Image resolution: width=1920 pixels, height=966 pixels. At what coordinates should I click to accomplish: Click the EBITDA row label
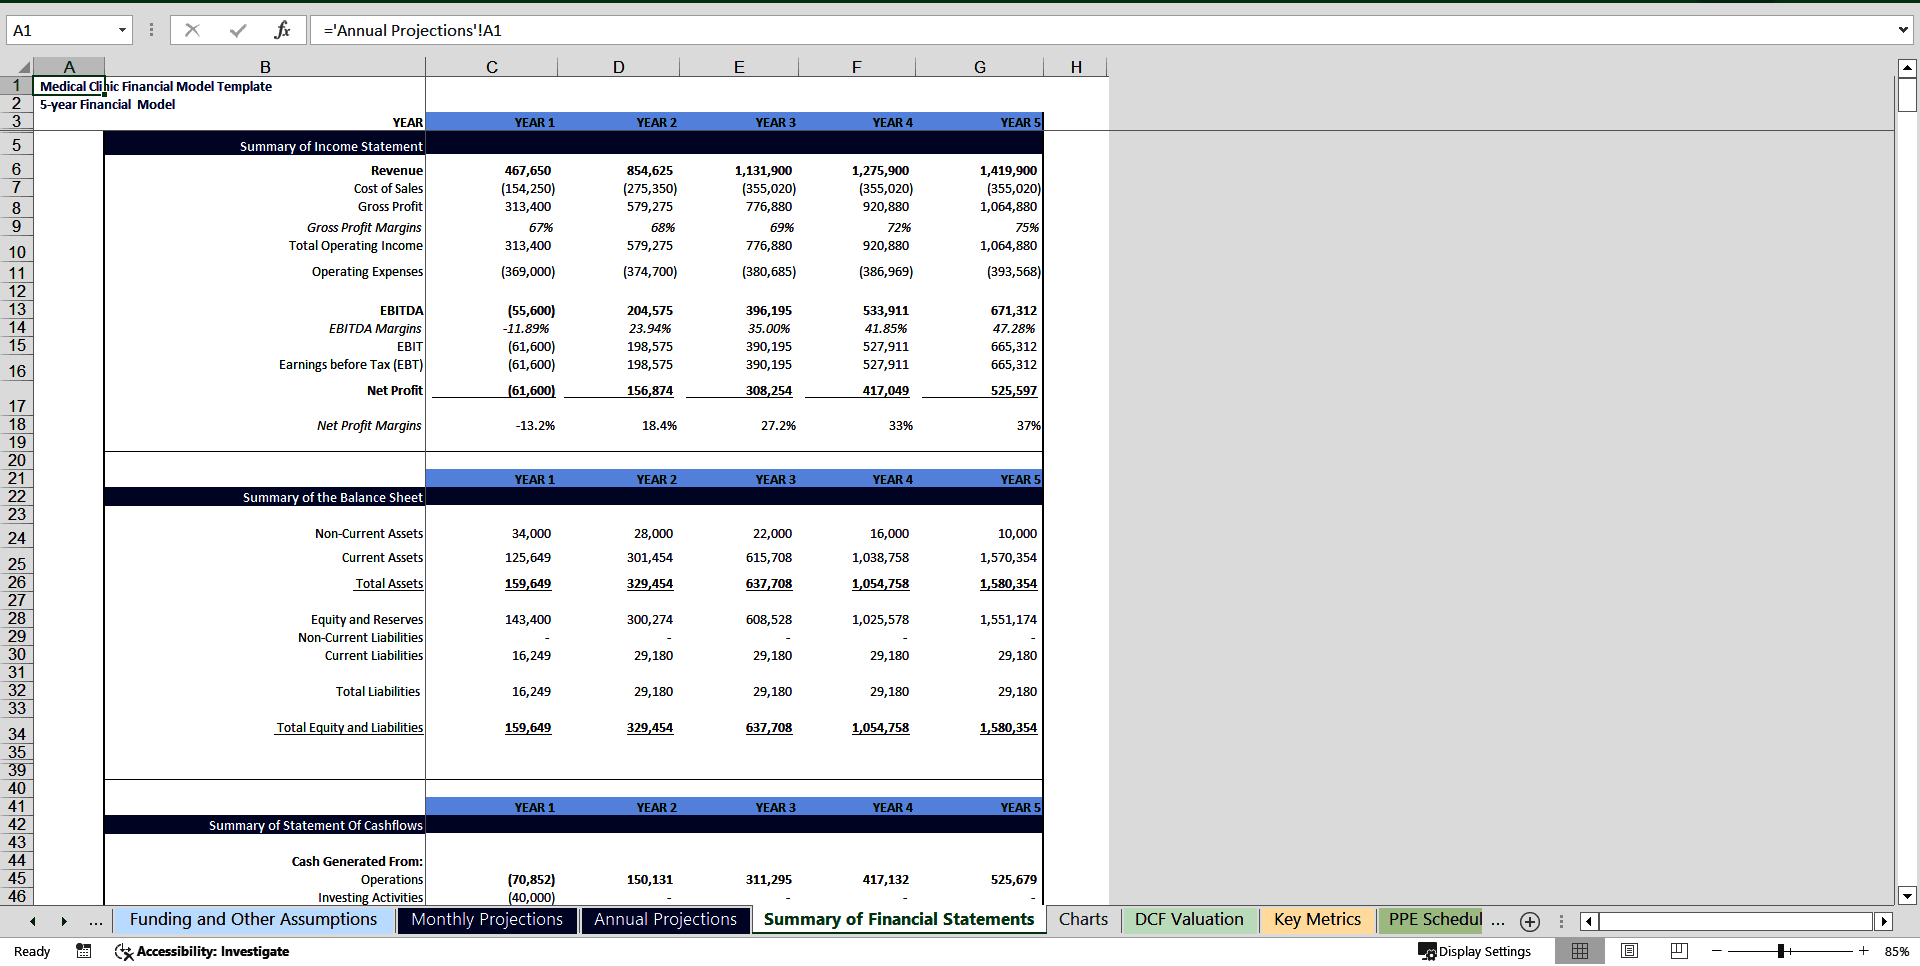[401, 311]
